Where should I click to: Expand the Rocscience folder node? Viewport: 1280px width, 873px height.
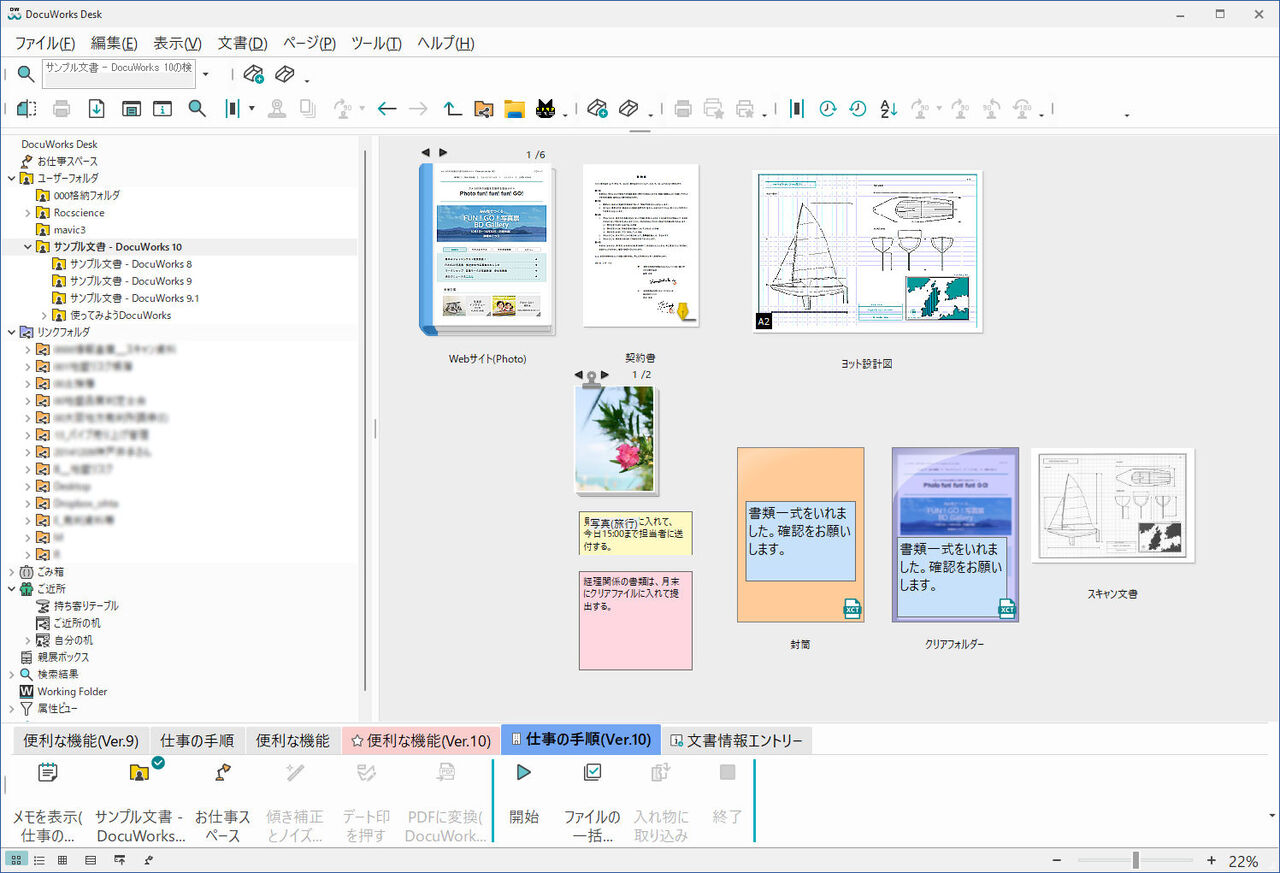coord(27,213)
